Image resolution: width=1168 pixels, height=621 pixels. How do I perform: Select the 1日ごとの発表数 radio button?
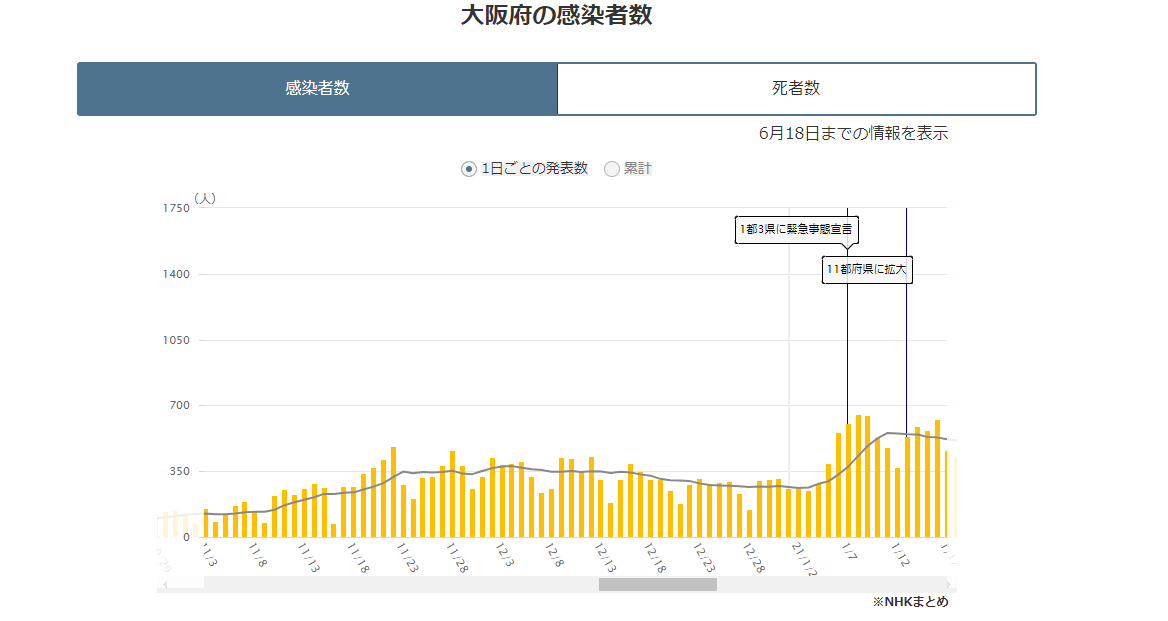[x=469, y=169]
